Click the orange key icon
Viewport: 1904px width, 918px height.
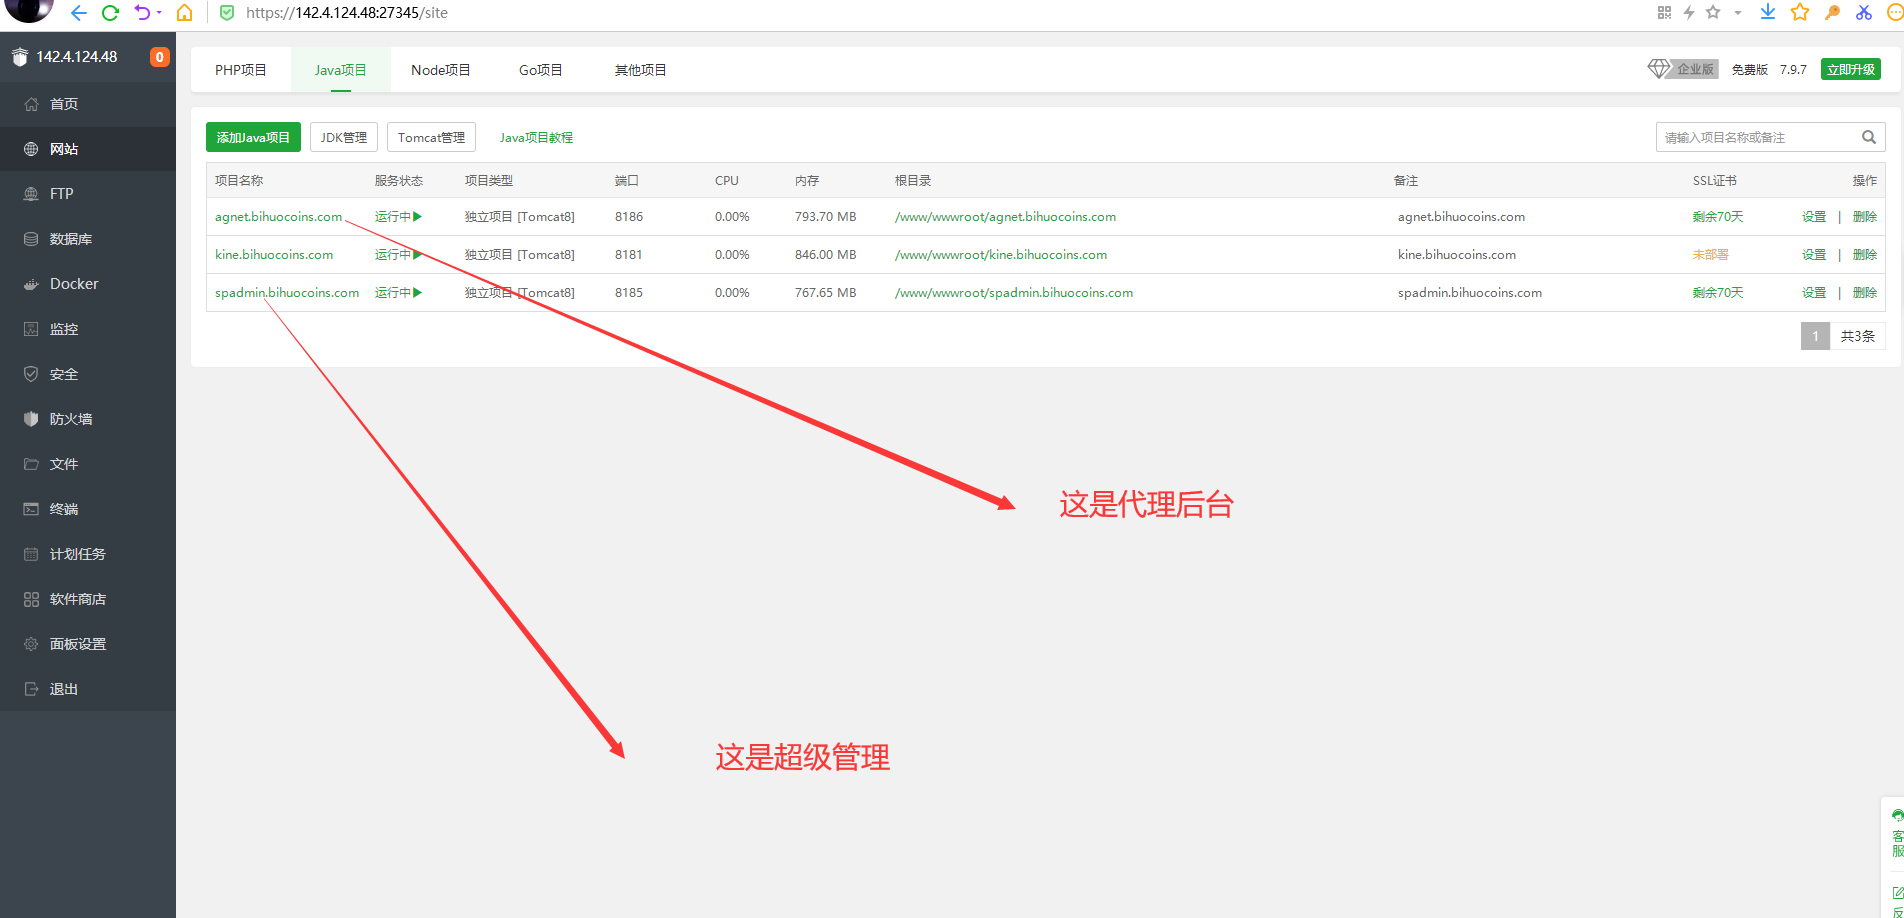(x=1832, y=12)
